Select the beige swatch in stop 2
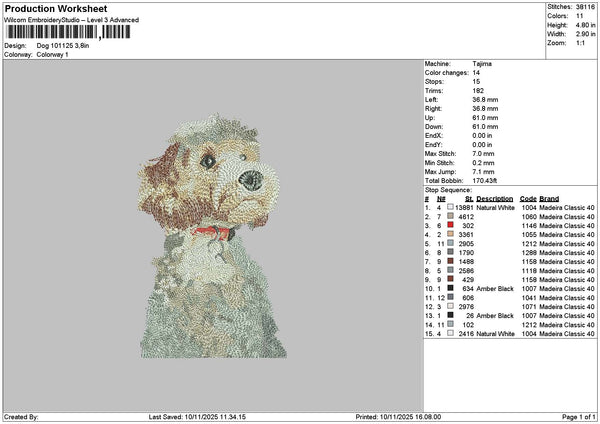 click(450, 216)
